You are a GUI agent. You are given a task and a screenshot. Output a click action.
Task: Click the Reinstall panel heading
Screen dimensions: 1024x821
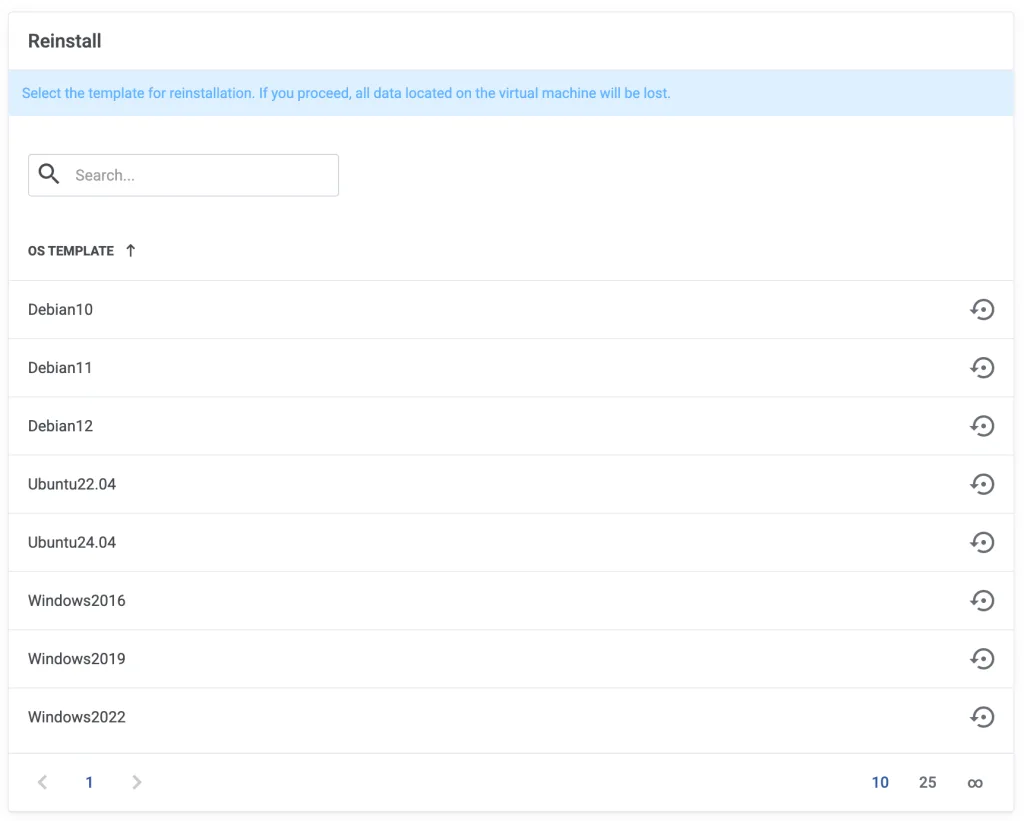click(x=65, y=41)
